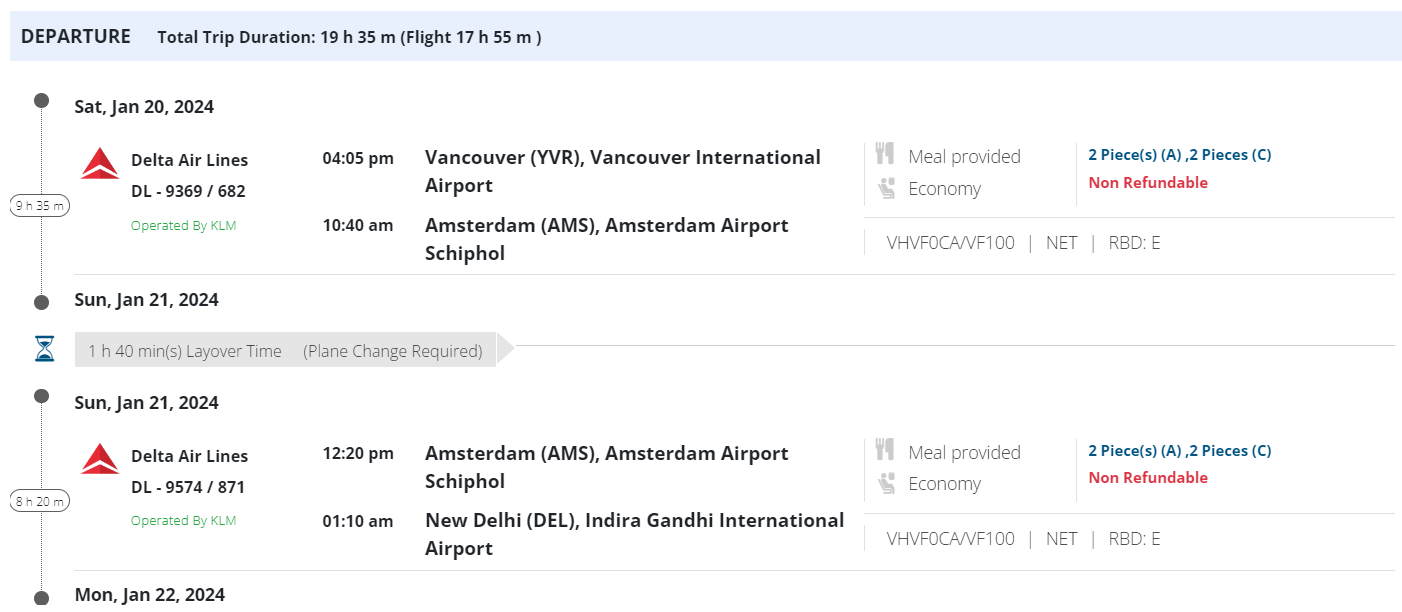The image size is (1402, 612).
Task: Click first flight Non Refundable label
Action: pyautogui.click(x=1147, y=182)
